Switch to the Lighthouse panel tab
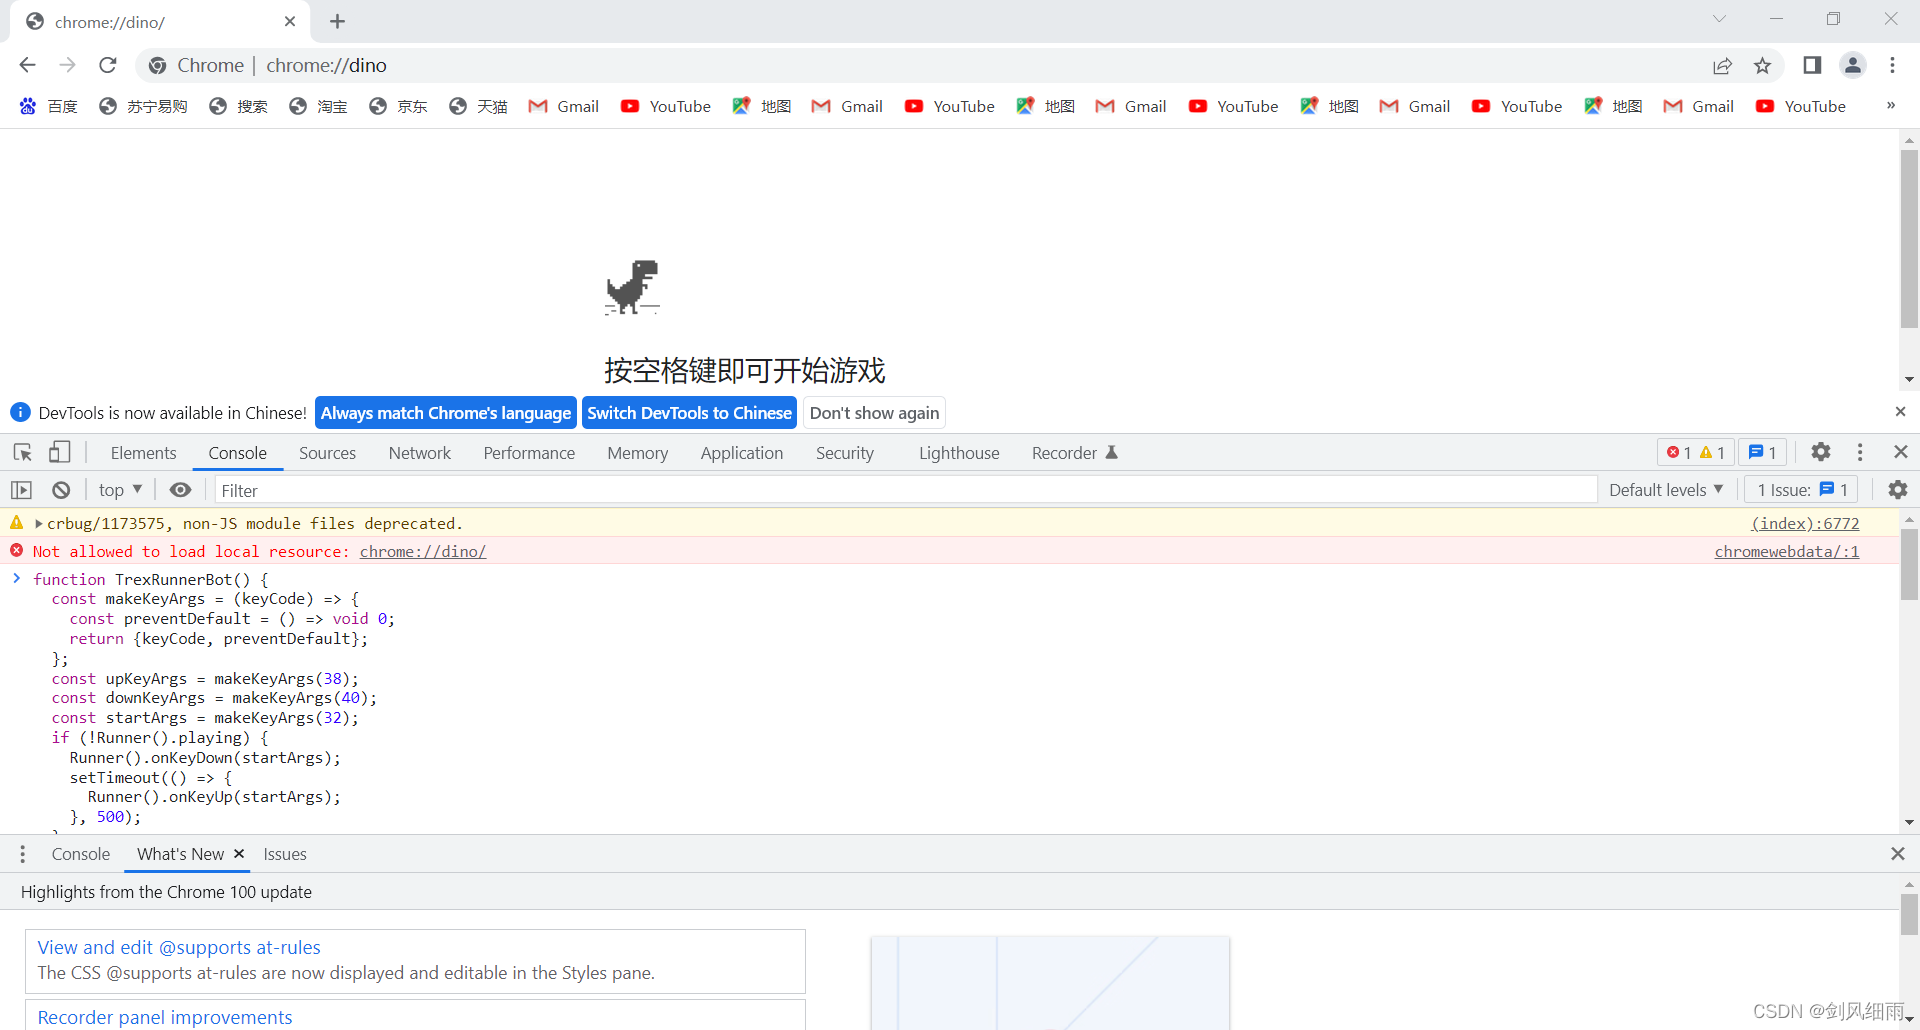1920x1030 pixels. click(959, 453)
